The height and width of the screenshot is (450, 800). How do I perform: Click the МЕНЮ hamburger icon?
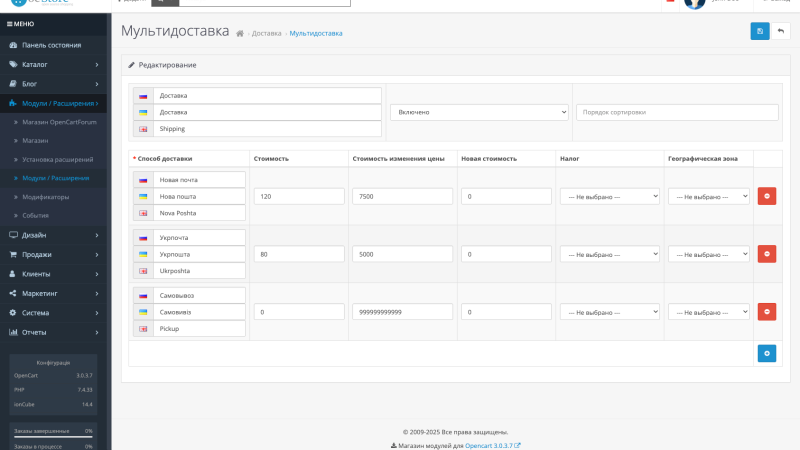click(9, 24)
